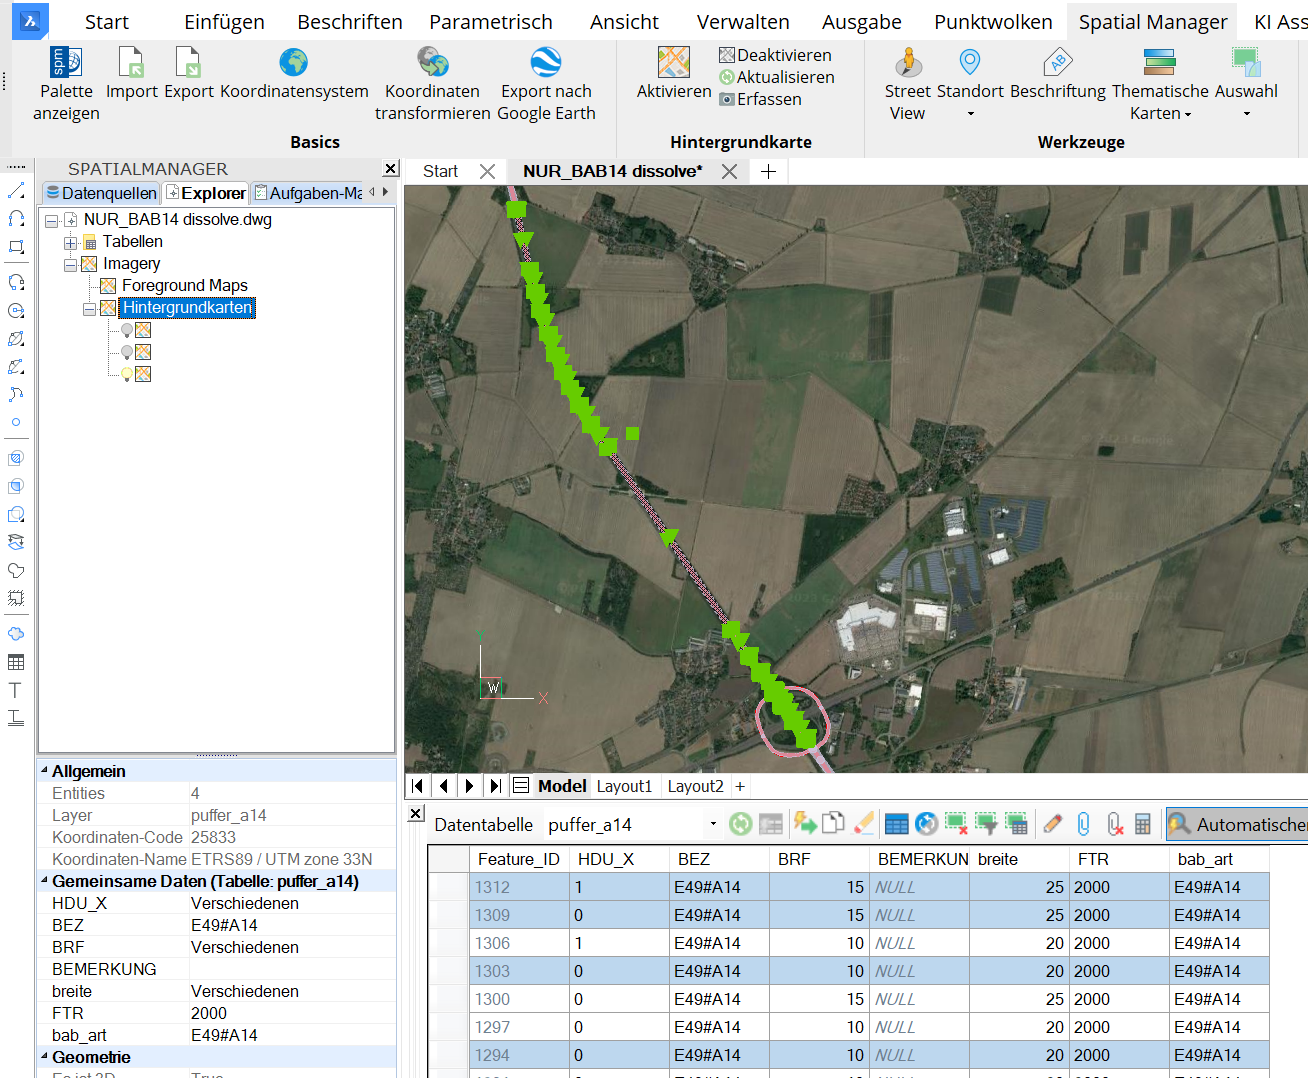The height and width of the screenshot is (1078, 1308).
Task: Select the Feature_ID 1306 table row
Action: (x=492, y=943)
